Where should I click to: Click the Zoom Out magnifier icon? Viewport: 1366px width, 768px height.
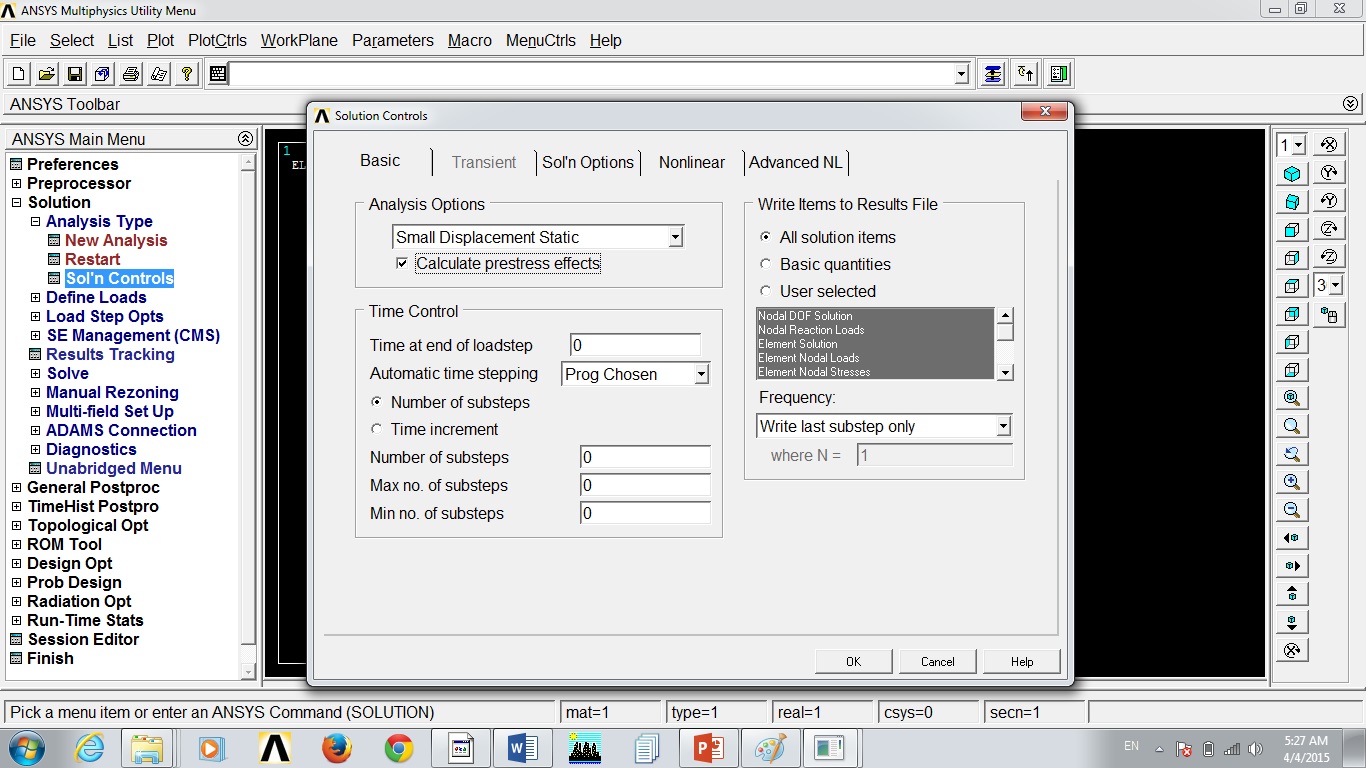[1292, 510]
